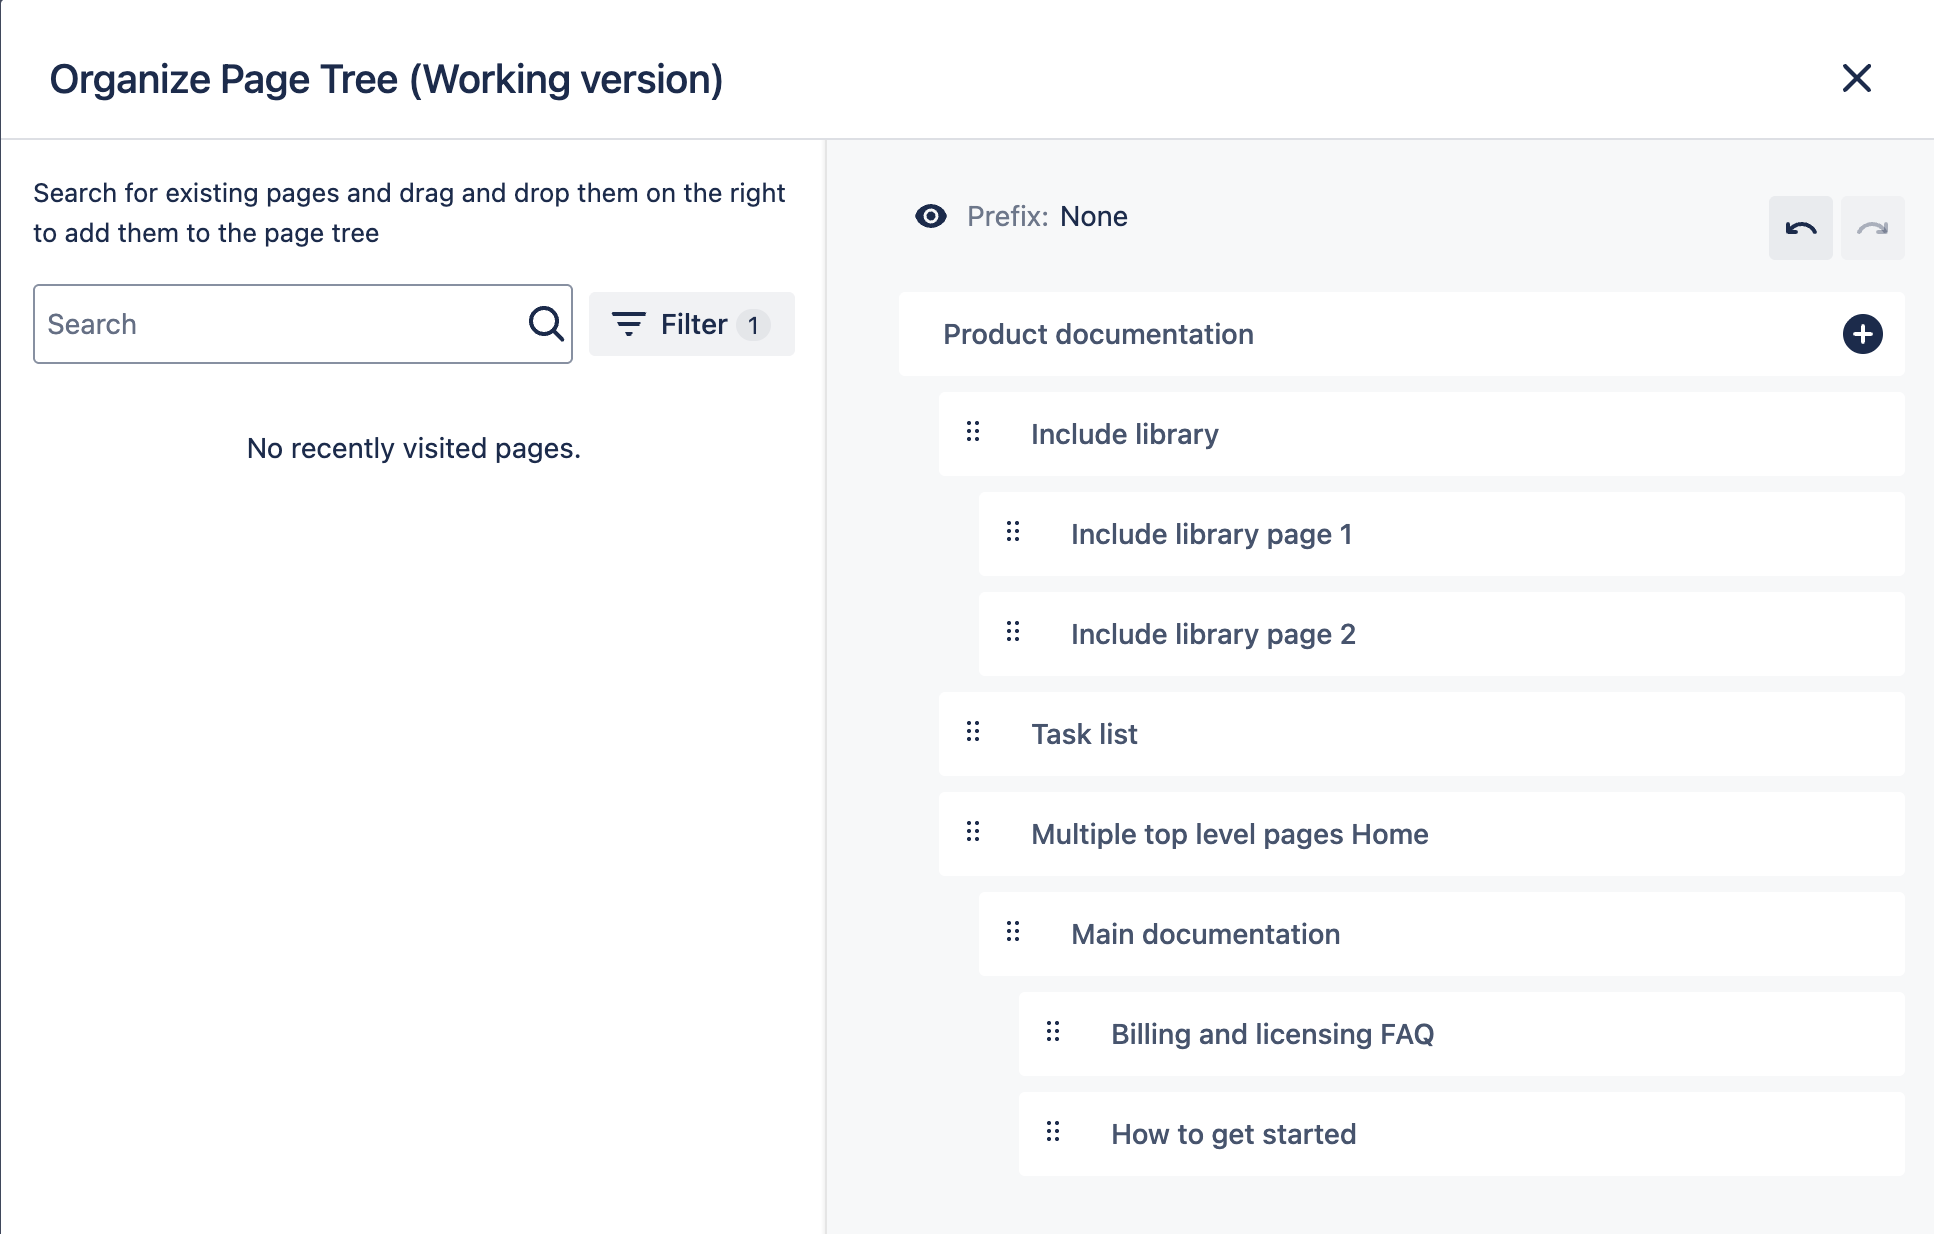Click the undo arrow button
The image size is (1934, 1234).
coord(1800,228)
